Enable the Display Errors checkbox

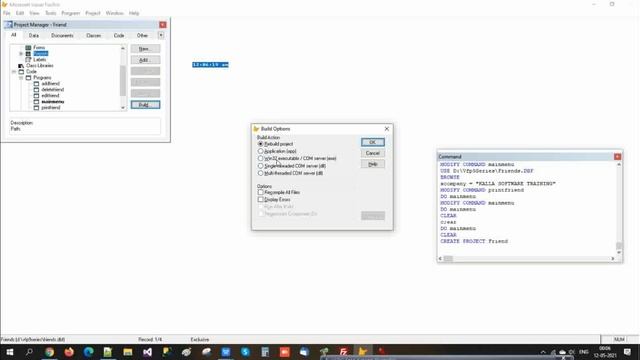click(x=260, y=200)
